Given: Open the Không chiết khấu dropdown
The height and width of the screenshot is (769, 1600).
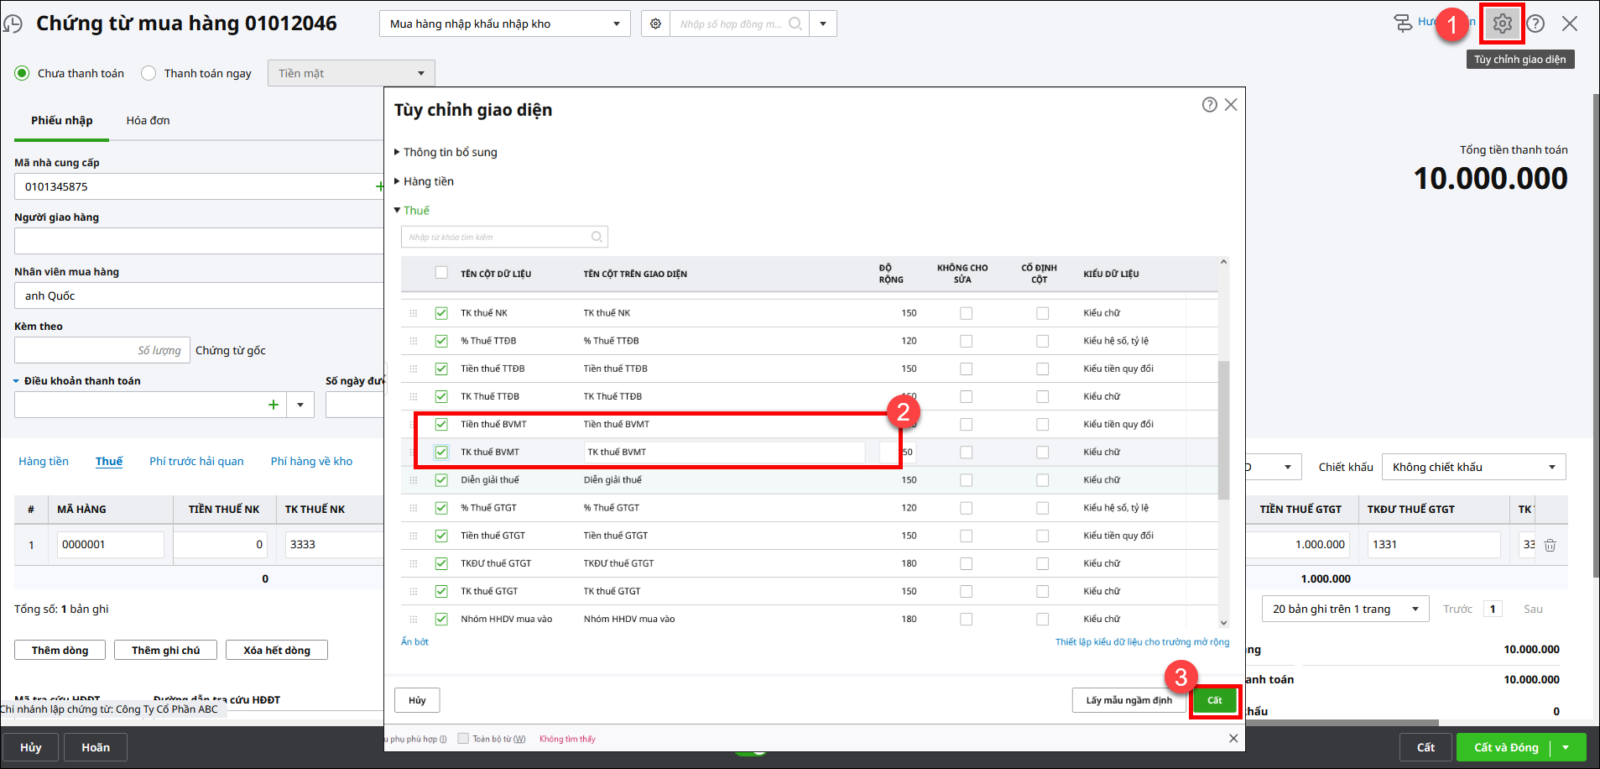Looking at the screenshot, I should [1473, 467].
